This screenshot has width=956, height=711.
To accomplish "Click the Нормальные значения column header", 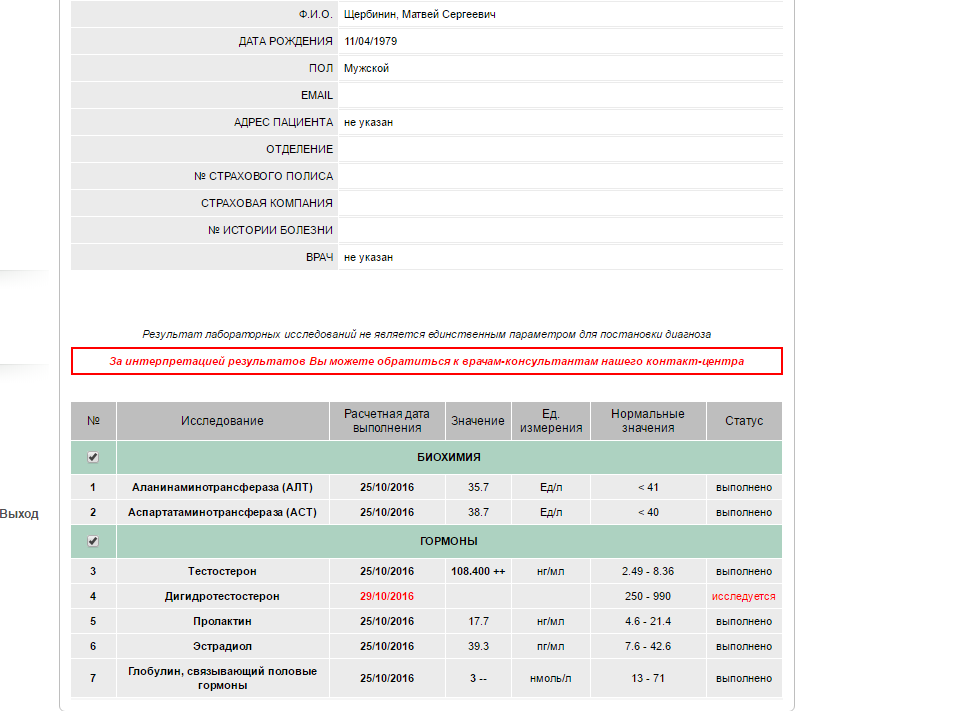I will pos(647,421).
